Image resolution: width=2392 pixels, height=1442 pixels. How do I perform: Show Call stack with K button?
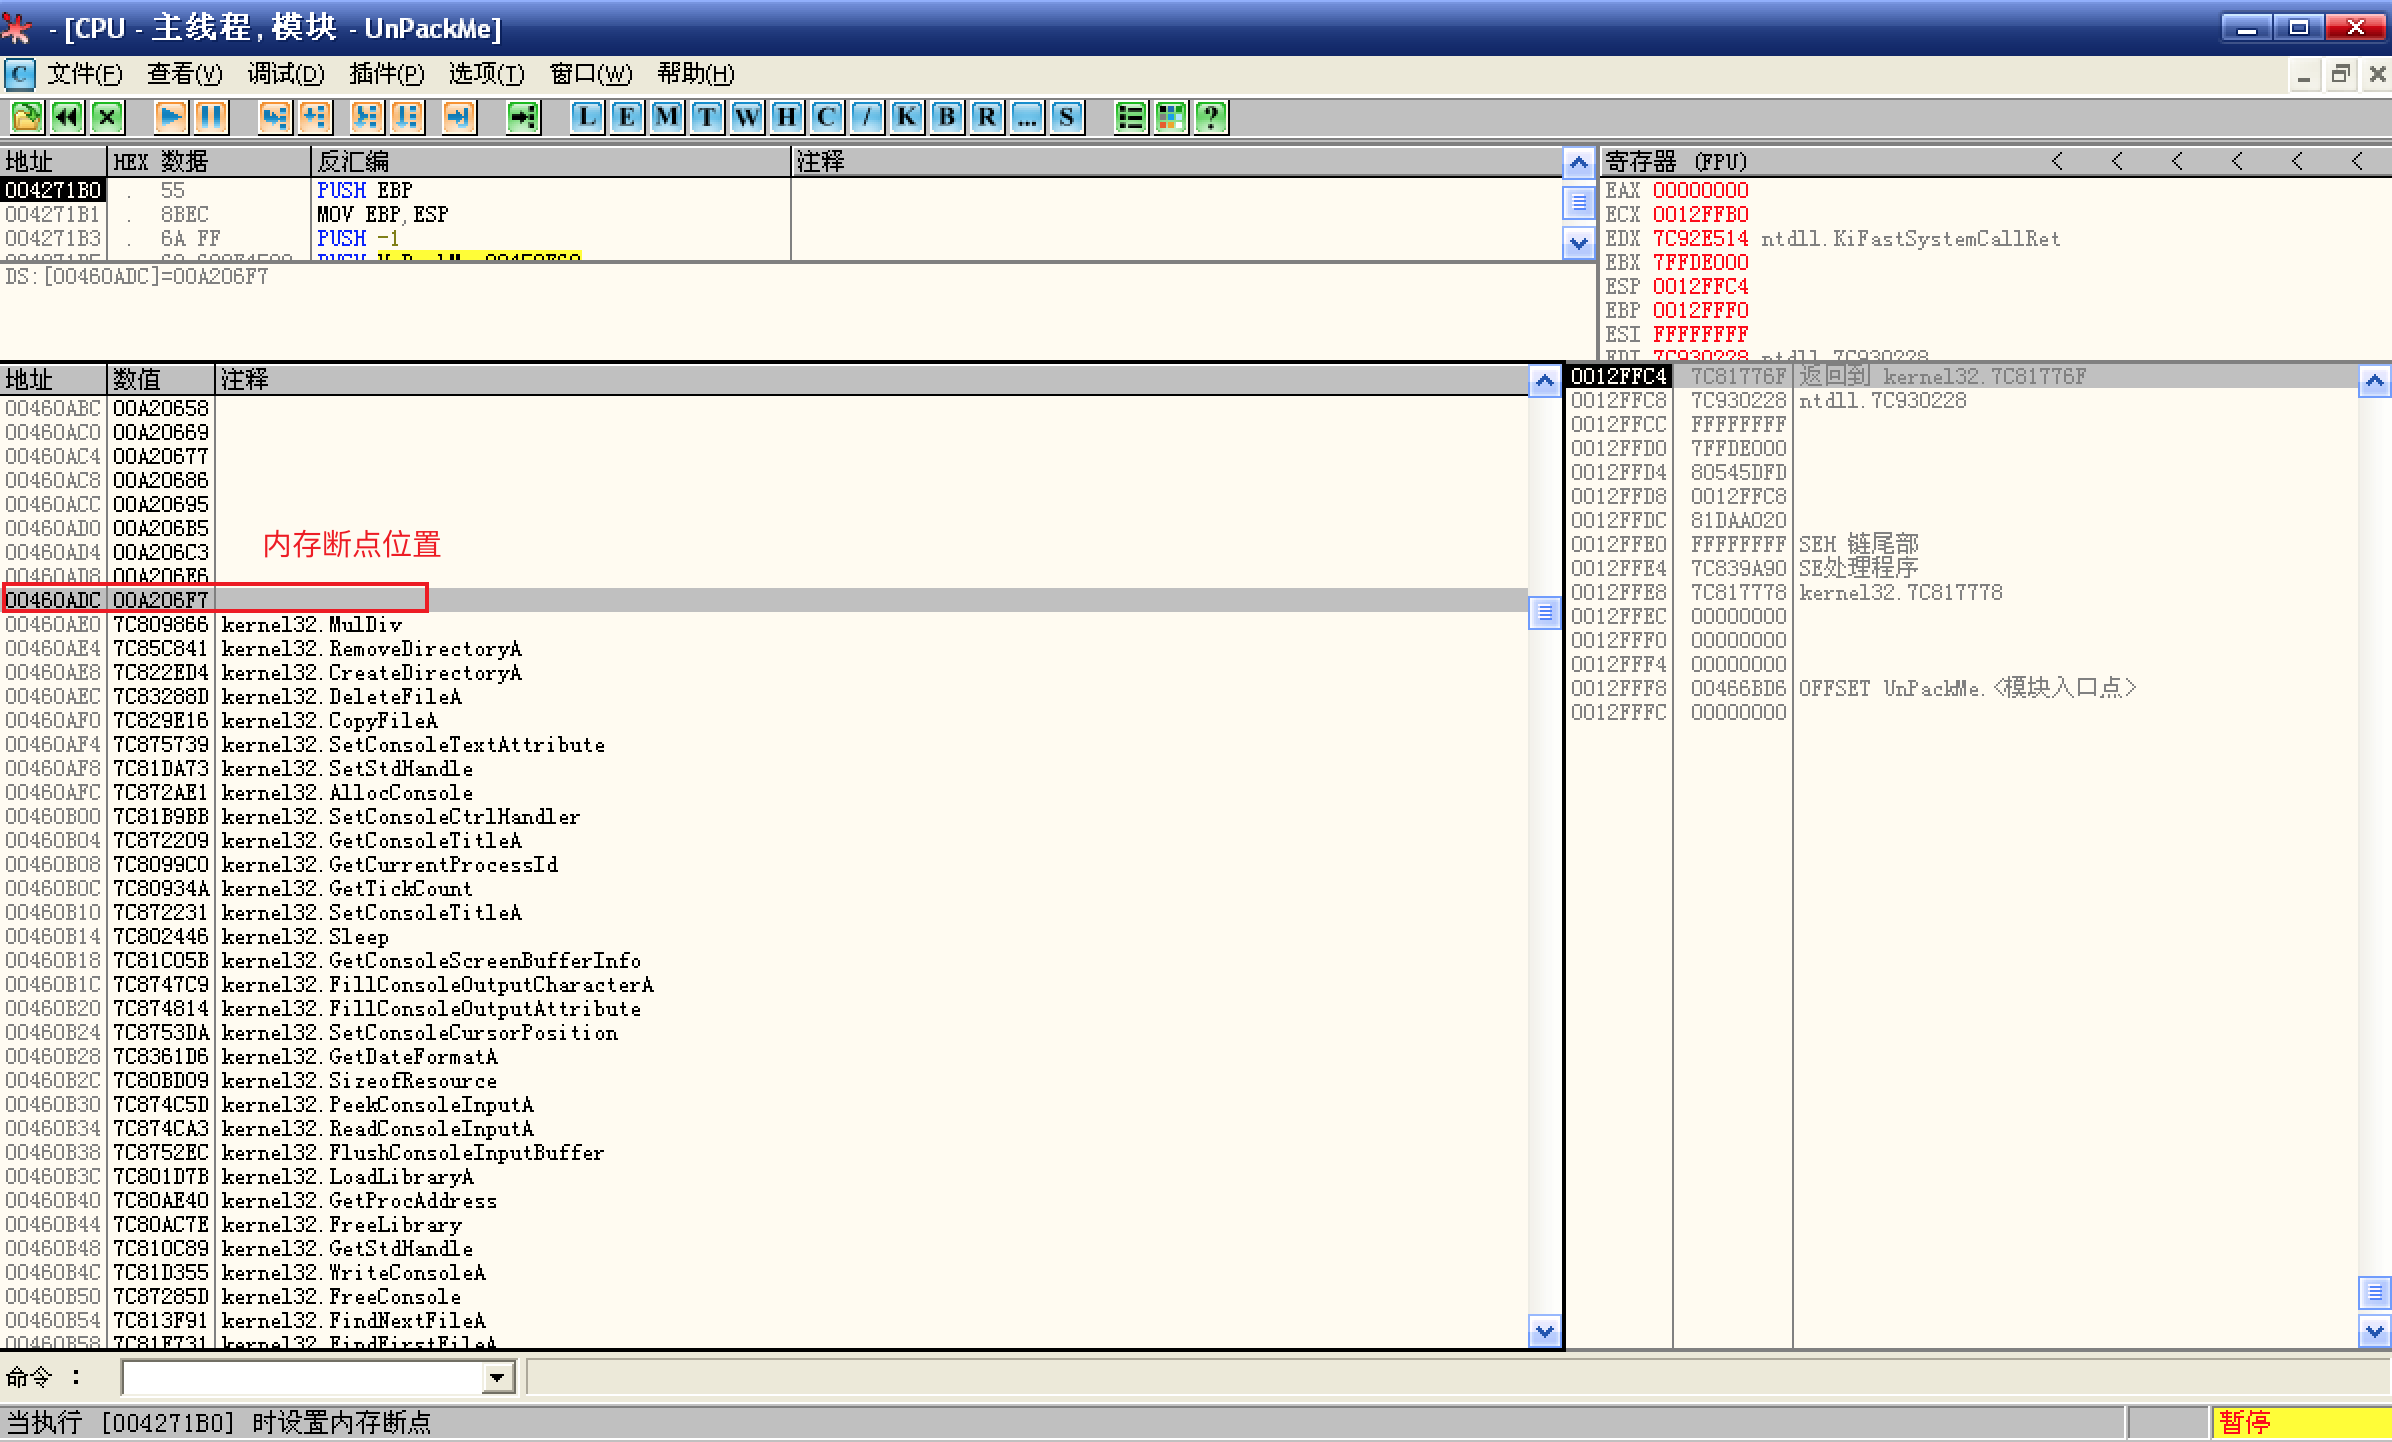907,118
